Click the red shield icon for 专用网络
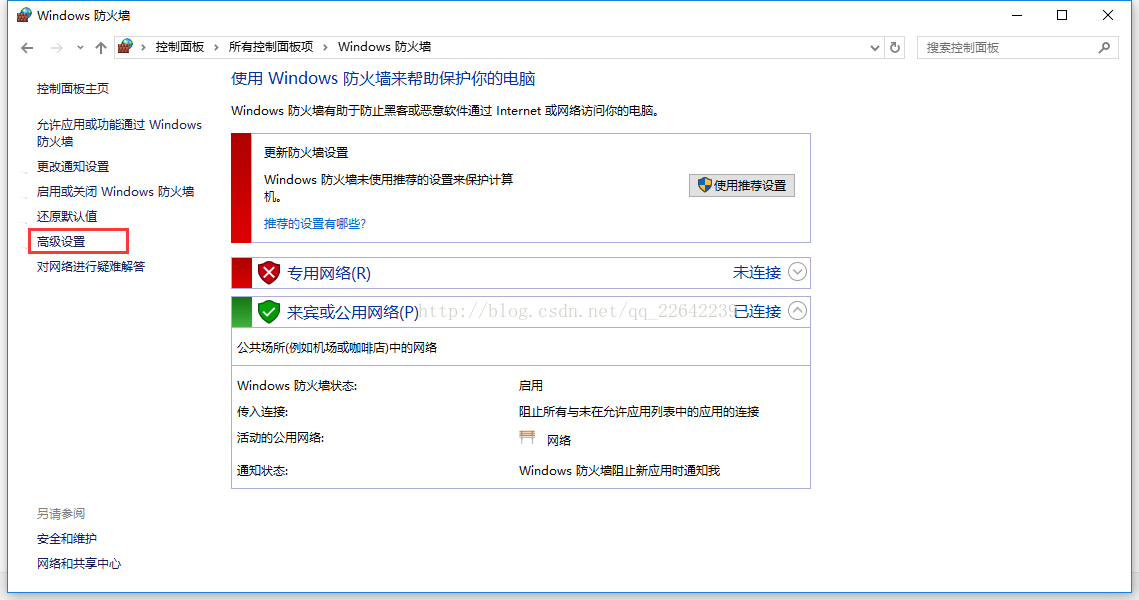 tap(268, 273)
